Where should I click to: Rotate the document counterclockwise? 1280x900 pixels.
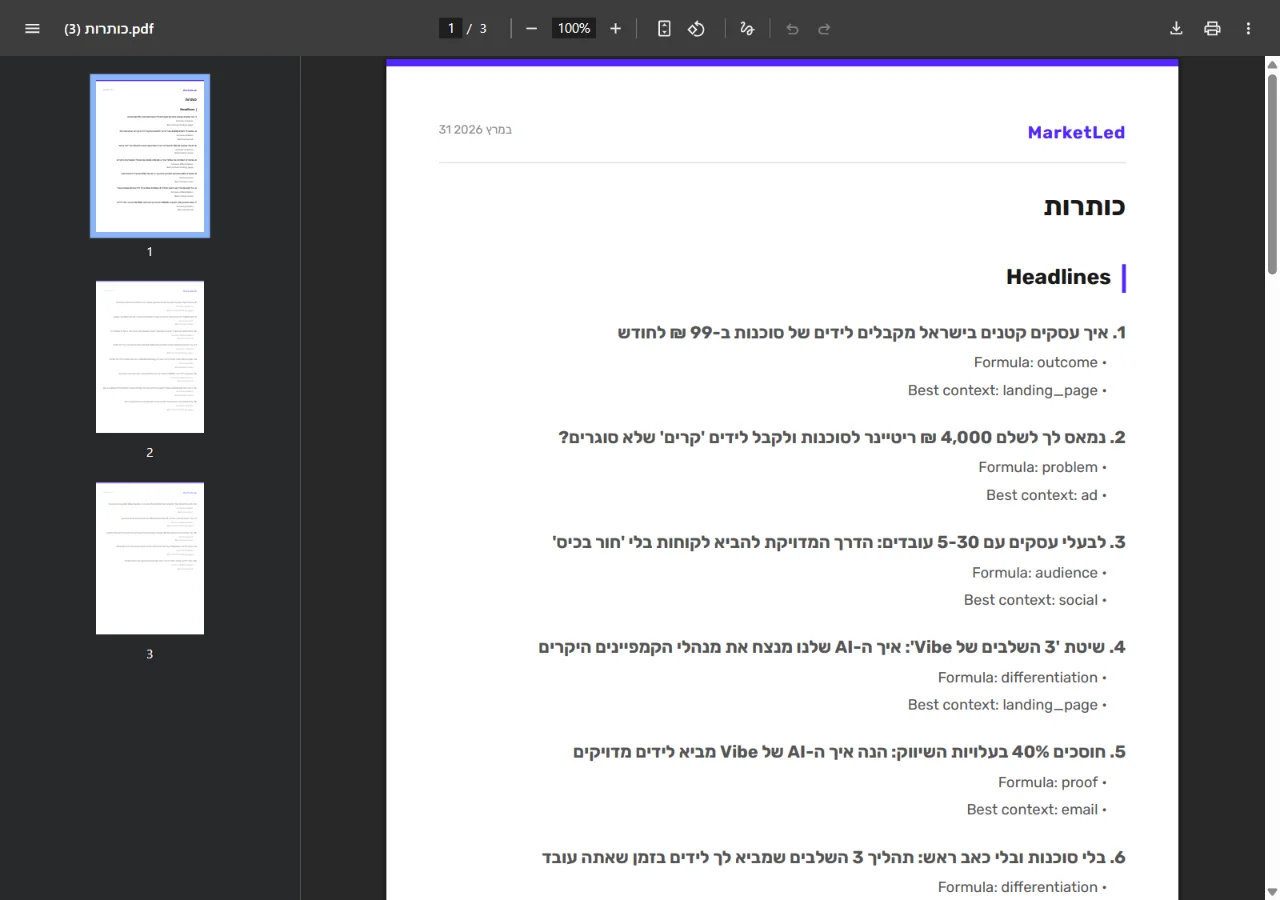pyautogui.click(x=696, y=29)
